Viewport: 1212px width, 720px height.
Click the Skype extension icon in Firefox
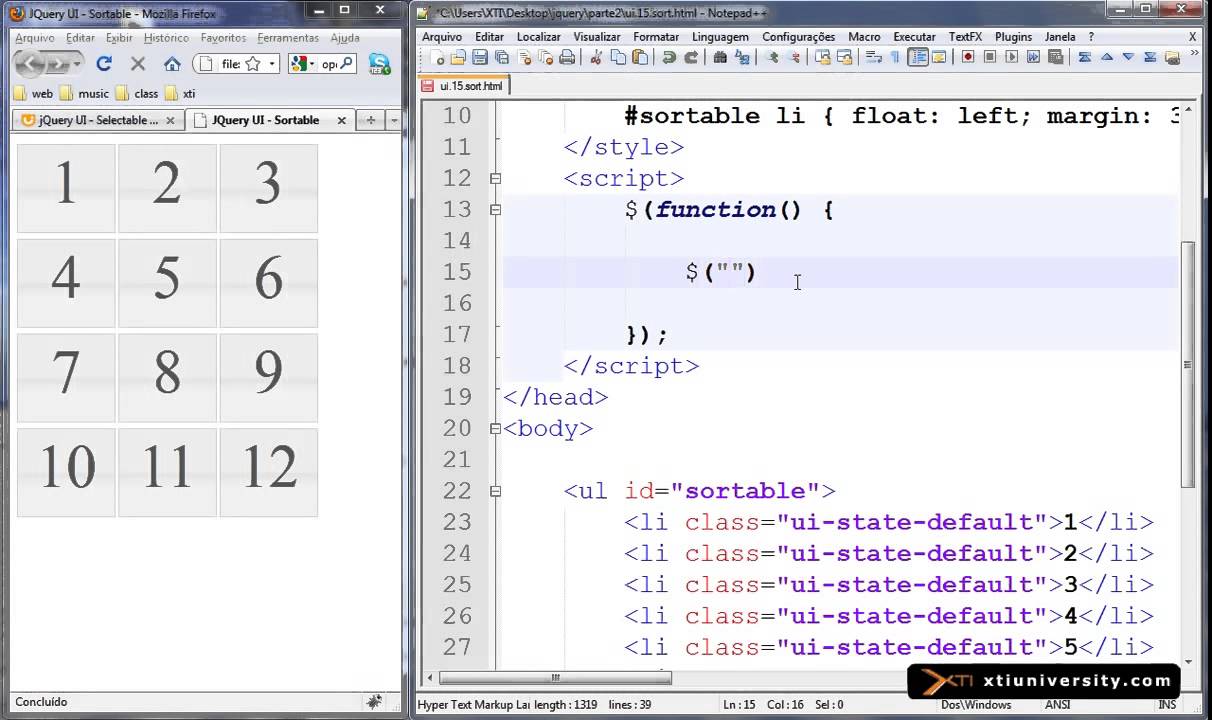[379, 63]
